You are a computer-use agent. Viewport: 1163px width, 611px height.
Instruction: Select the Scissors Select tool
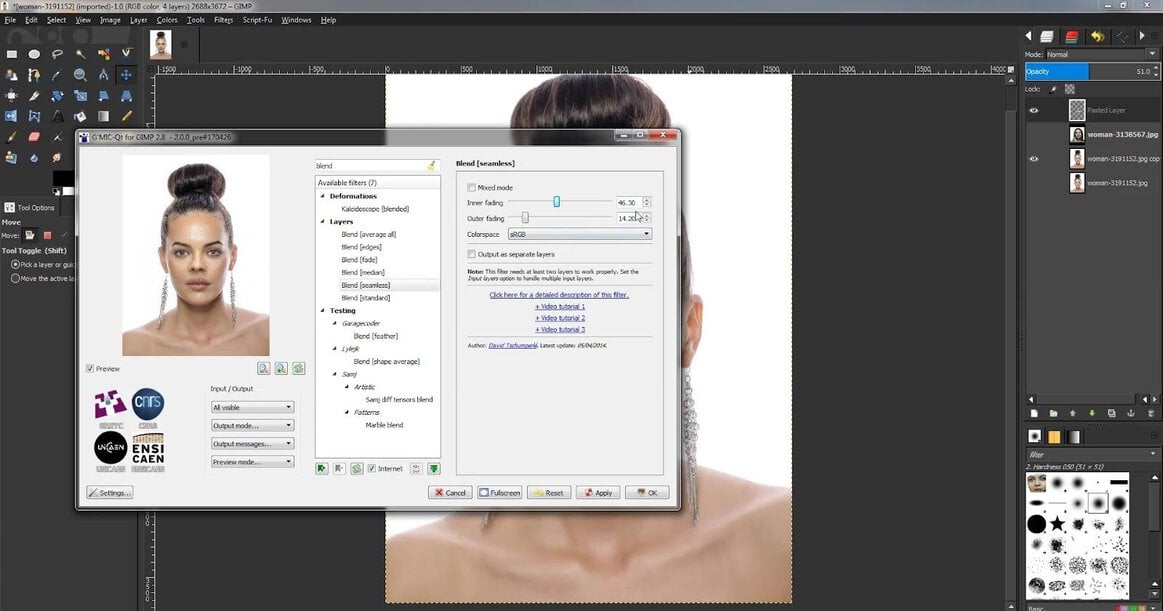pyautogui.click(x=126, y=53)
